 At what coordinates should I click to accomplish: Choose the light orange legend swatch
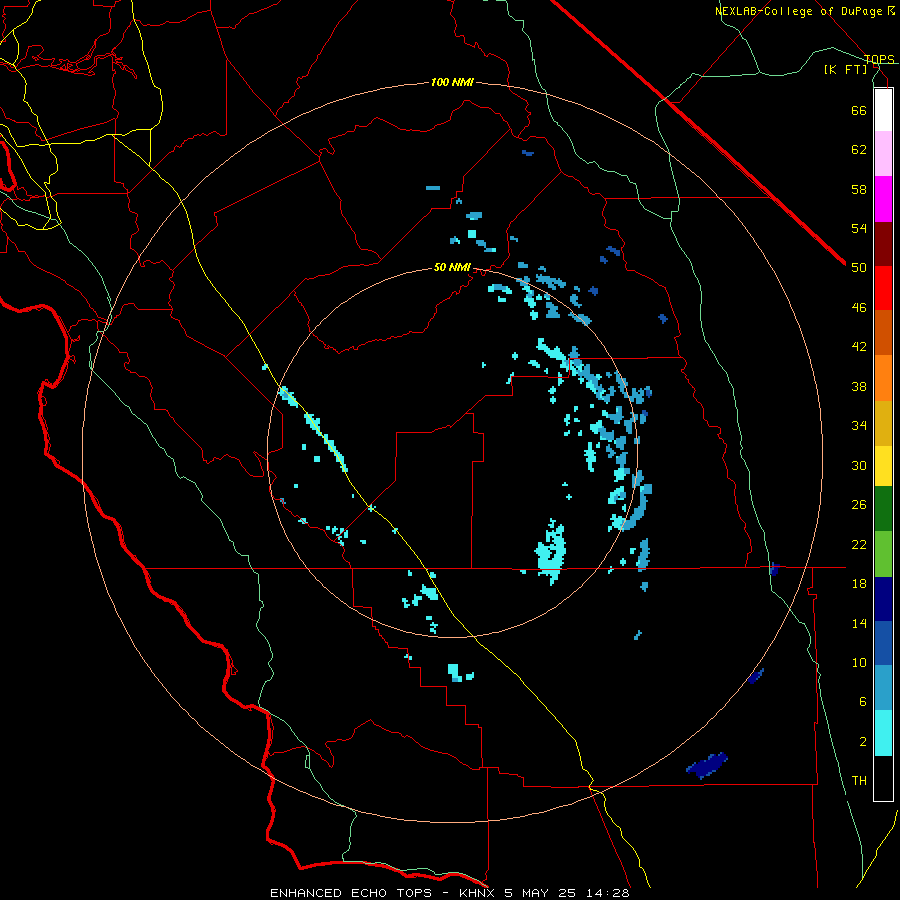[883, 378]
